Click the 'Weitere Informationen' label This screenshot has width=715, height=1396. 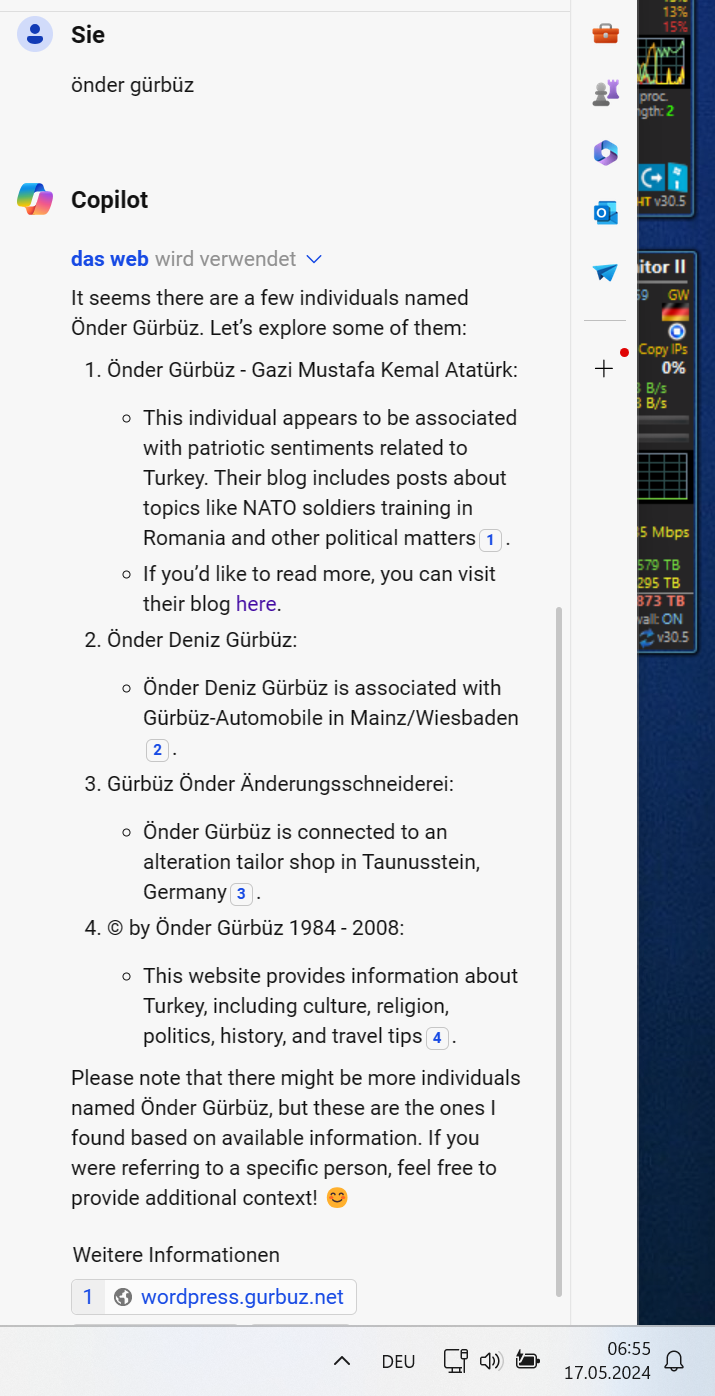coord(176,1255)
